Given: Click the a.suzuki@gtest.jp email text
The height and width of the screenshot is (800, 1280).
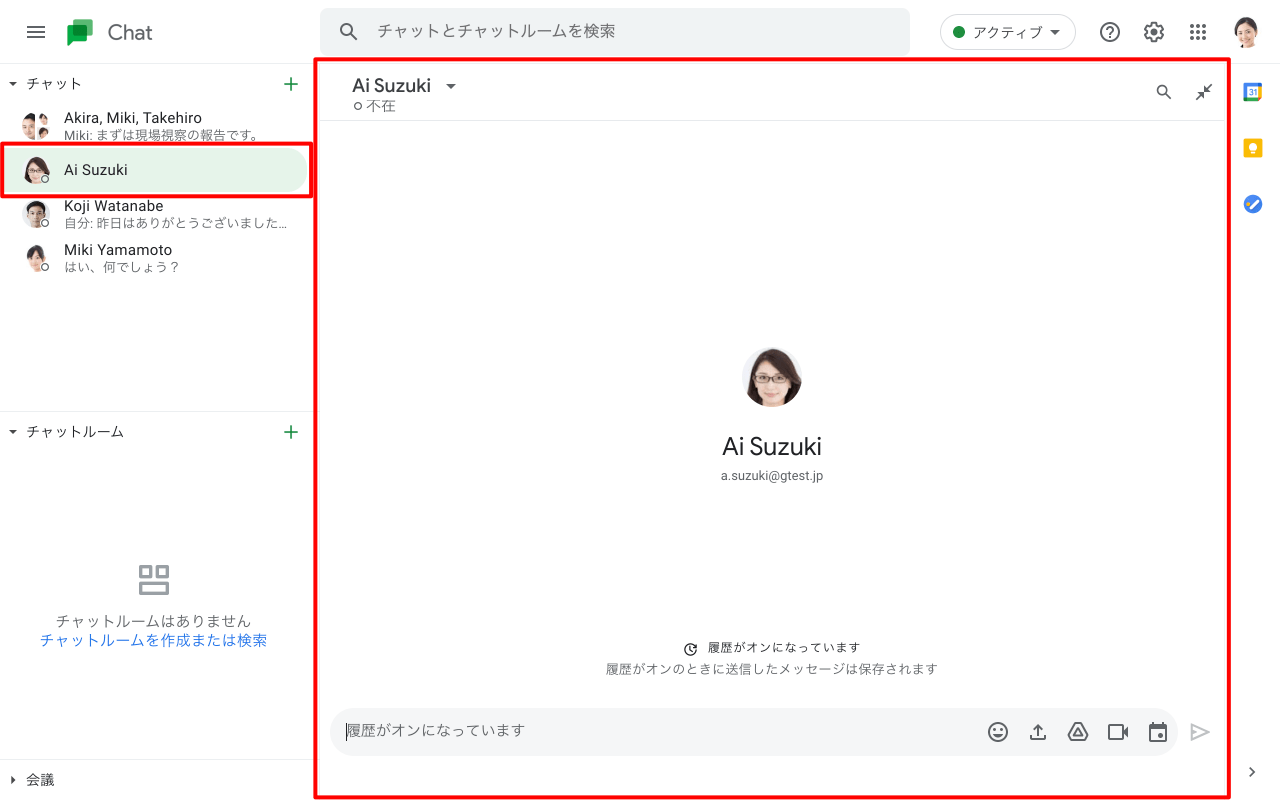Looking at the screenshot, I should coord(772,476).
